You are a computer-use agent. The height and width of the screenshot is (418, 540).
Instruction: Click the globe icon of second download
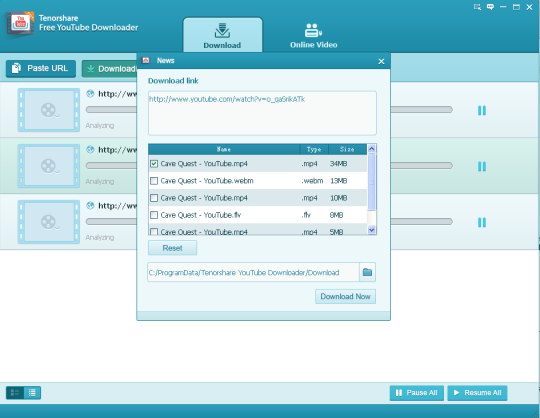pyautogui.click(x=90, y=149)
